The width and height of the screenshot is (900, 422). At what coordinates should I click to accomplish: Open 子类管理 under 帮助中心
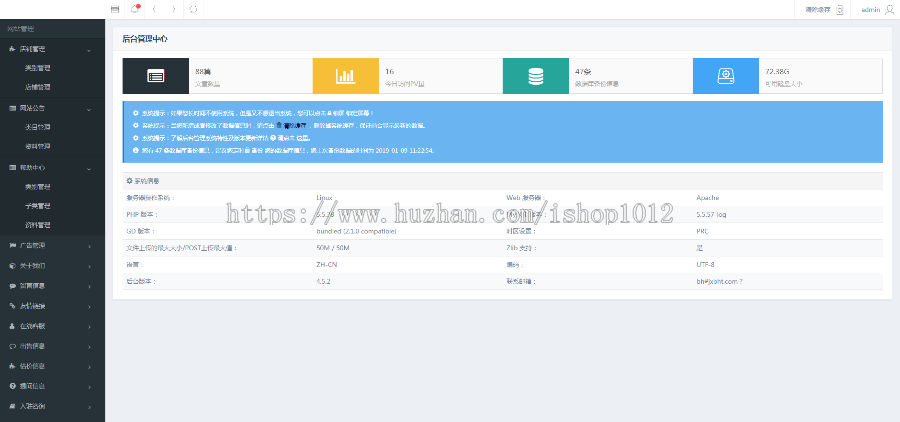tap(37, 206)
